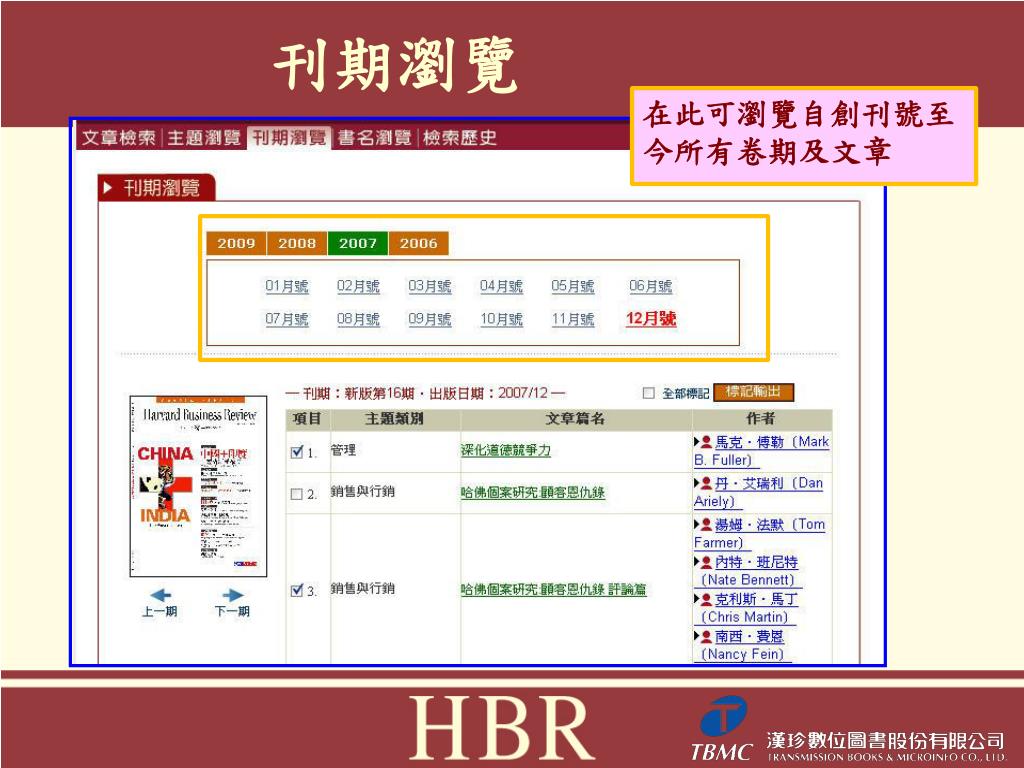Click the Harvard Business Review cover thumbnail
The width and height of the screenshot is (1024, 768).
pos(199,486)
